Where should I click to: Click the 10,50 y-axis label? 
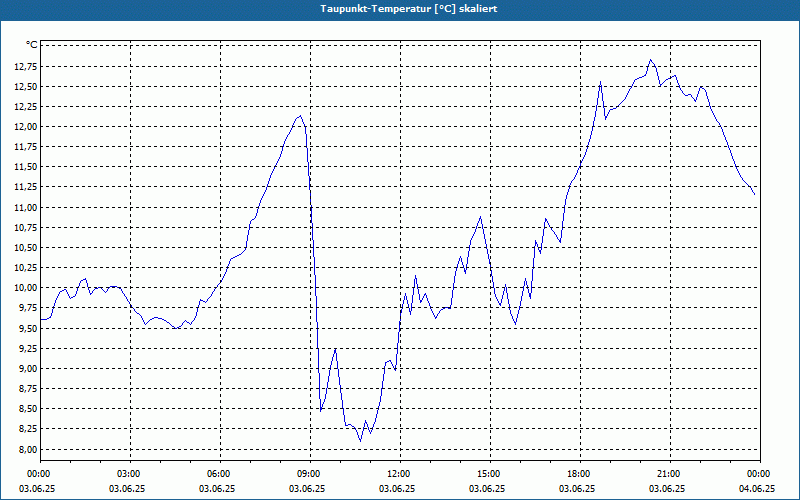27,248
